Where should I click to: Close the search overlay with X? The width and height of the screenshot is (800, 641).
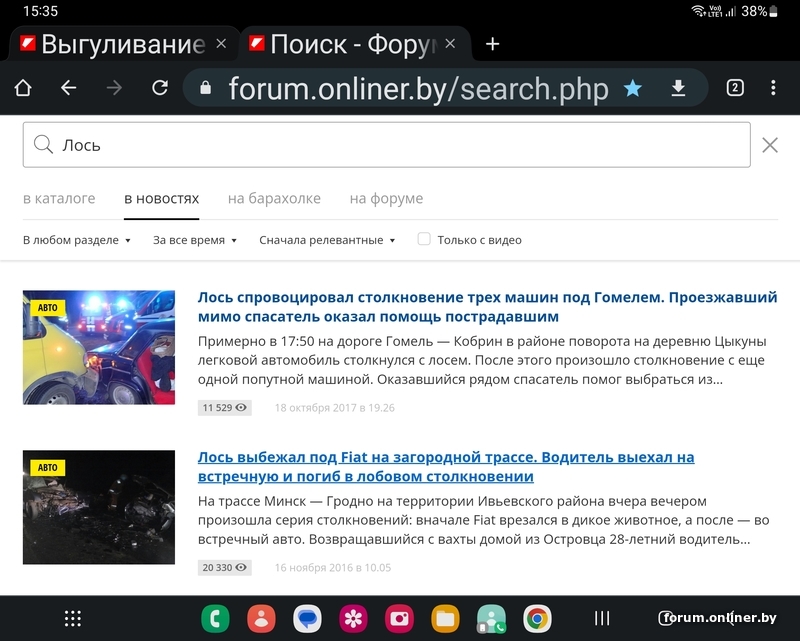[770, 145]
